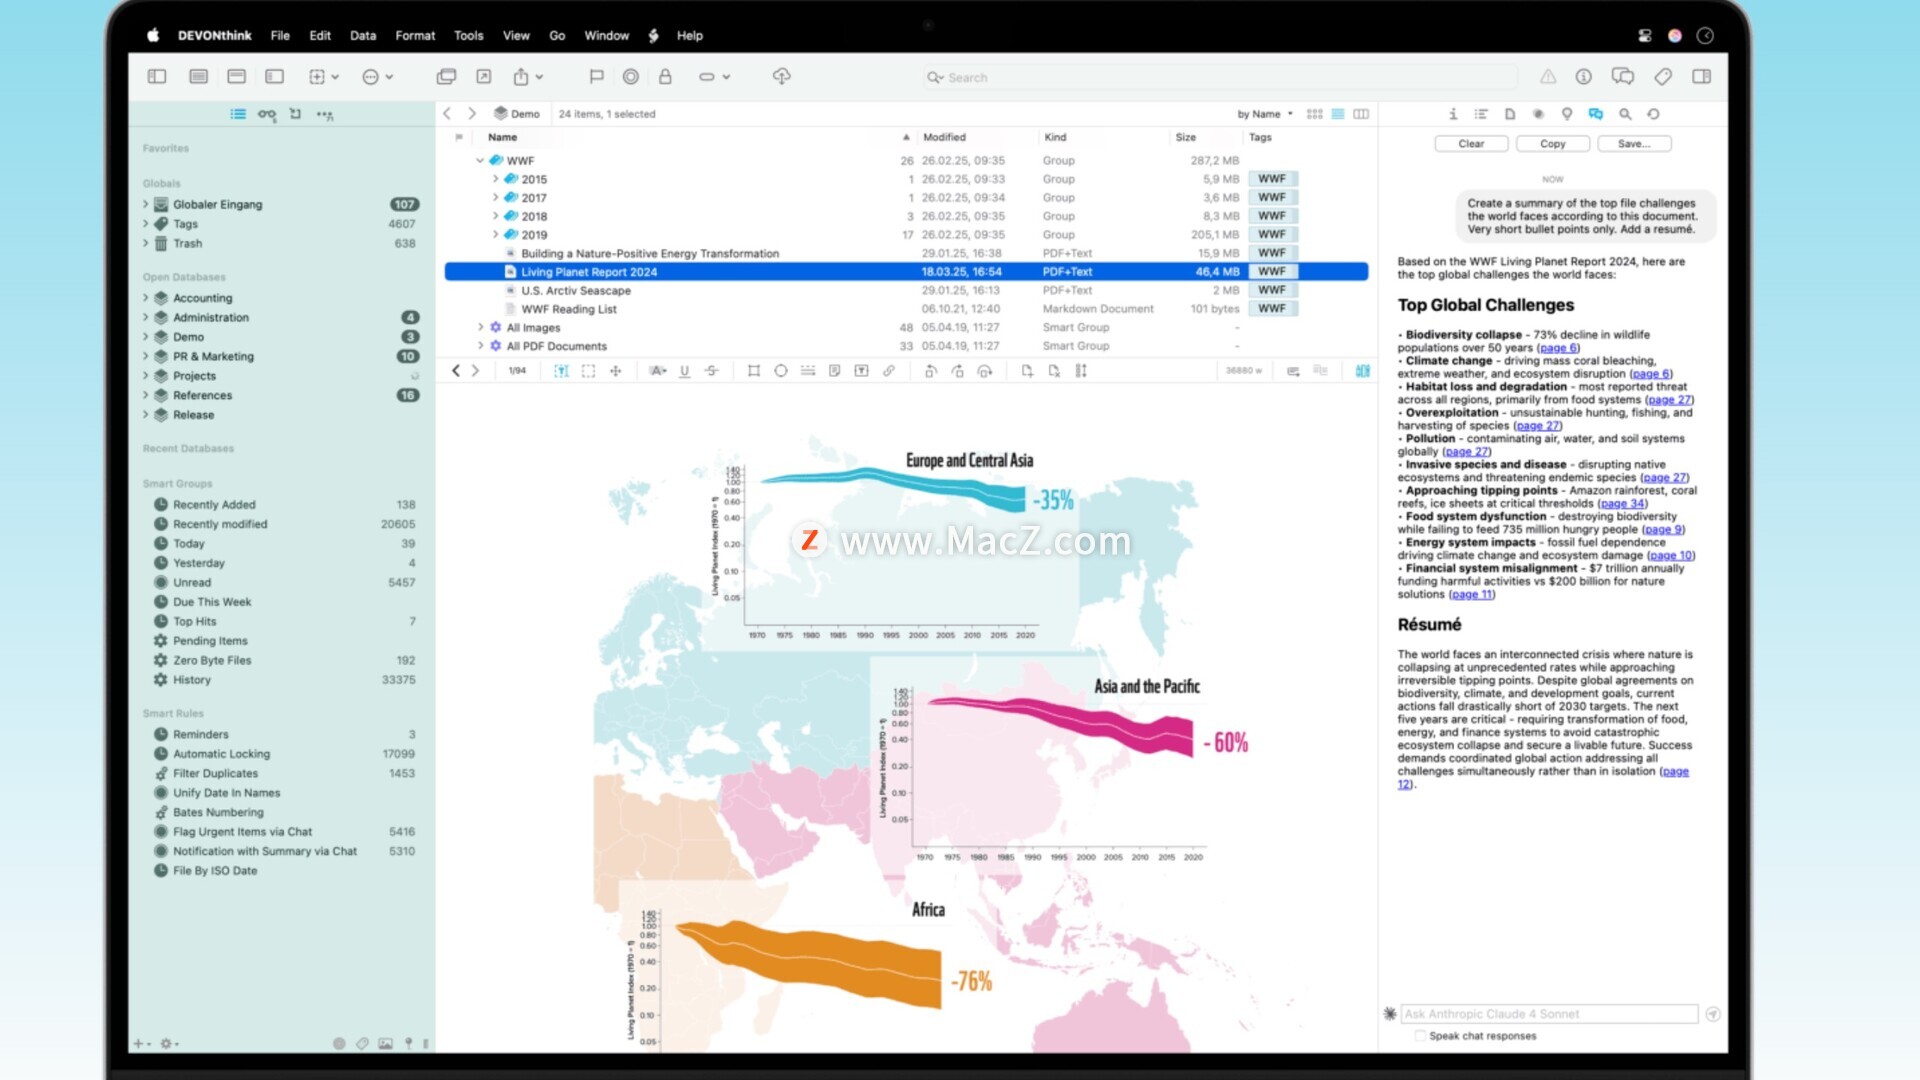Image resolution: width=1920 pixels, height=1080 pixels.
Task: Open the label pill dropdown in toolbar
Action: pyautogui.click(x=714, y=76)
